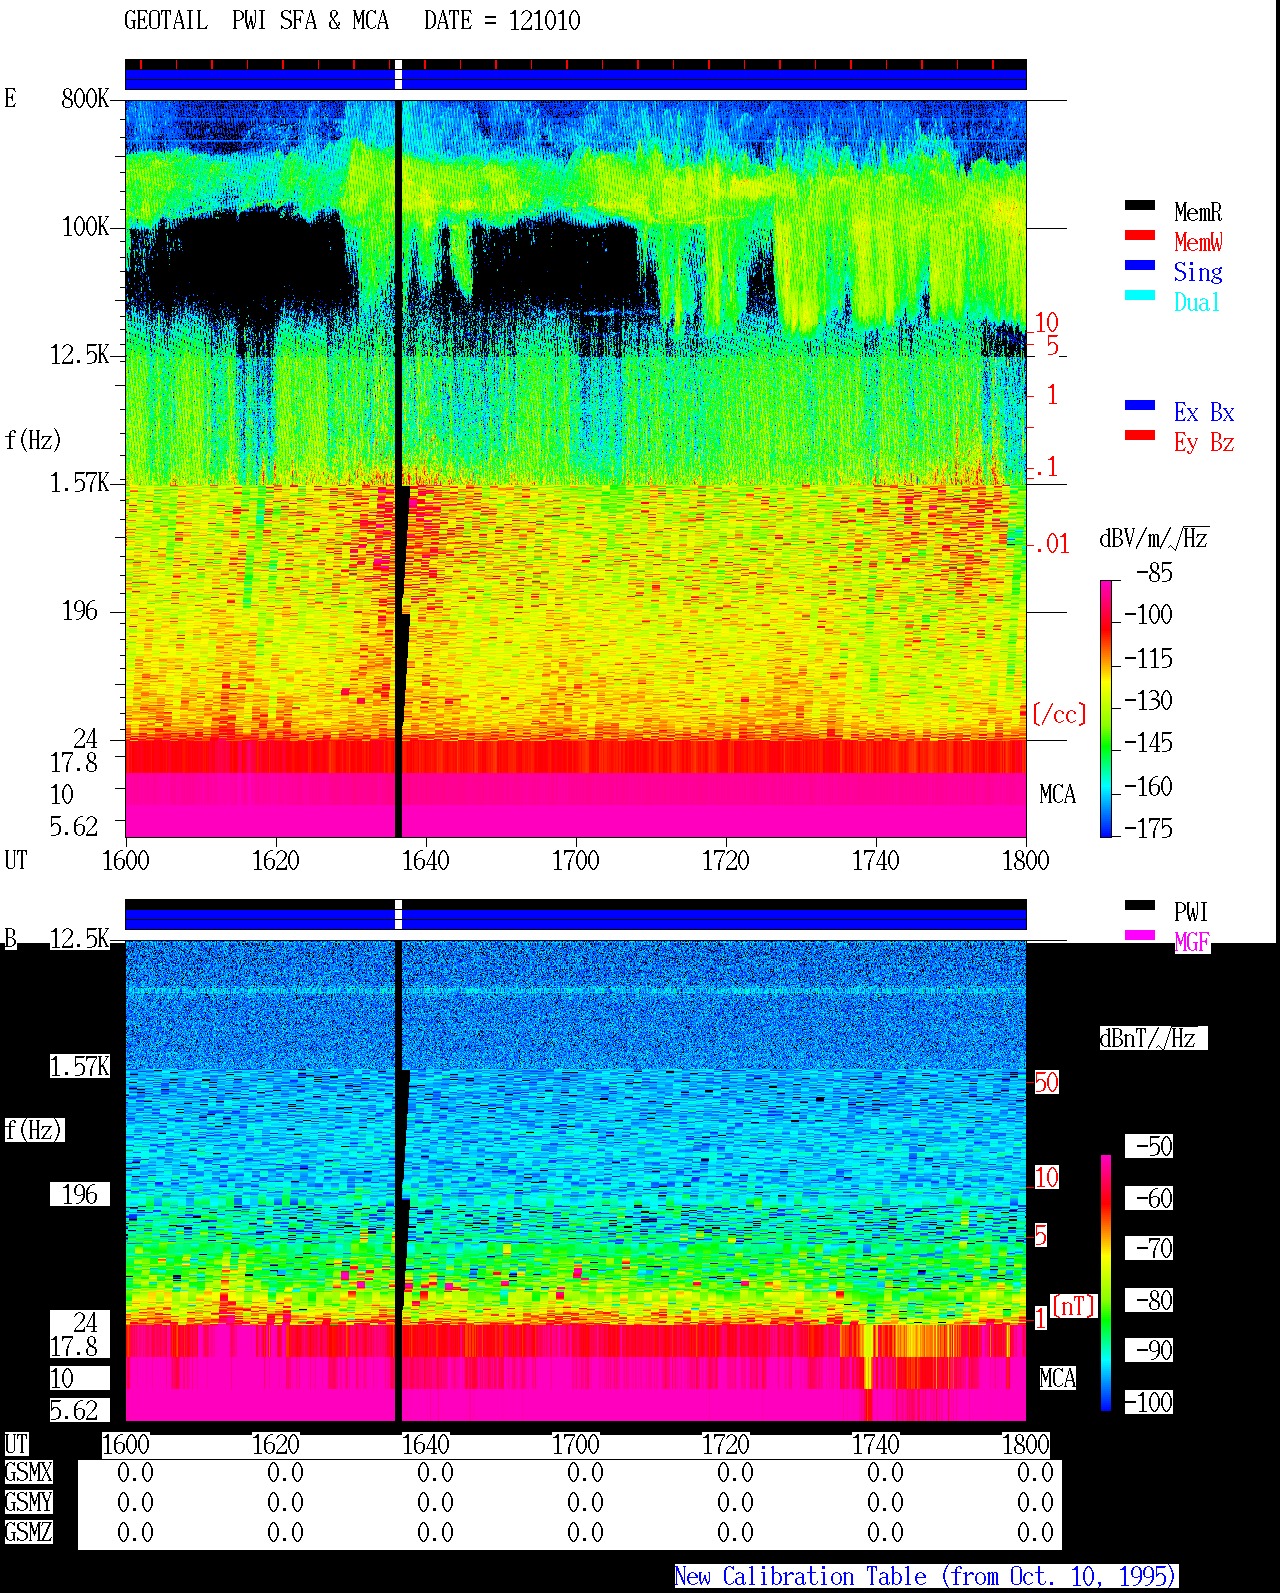Select the "E" panel label
Screen dimensions: 1280x1593
pyautogui.click(x=10, y=99)
